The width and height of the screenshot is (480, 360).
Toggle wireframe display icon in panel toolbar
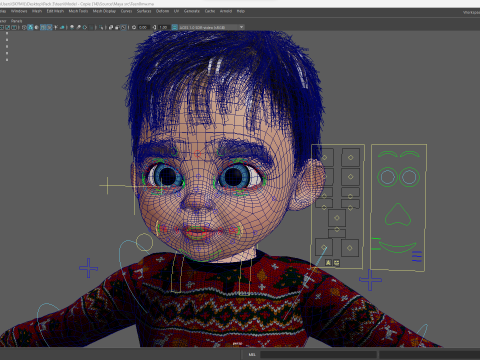[24, 27]
